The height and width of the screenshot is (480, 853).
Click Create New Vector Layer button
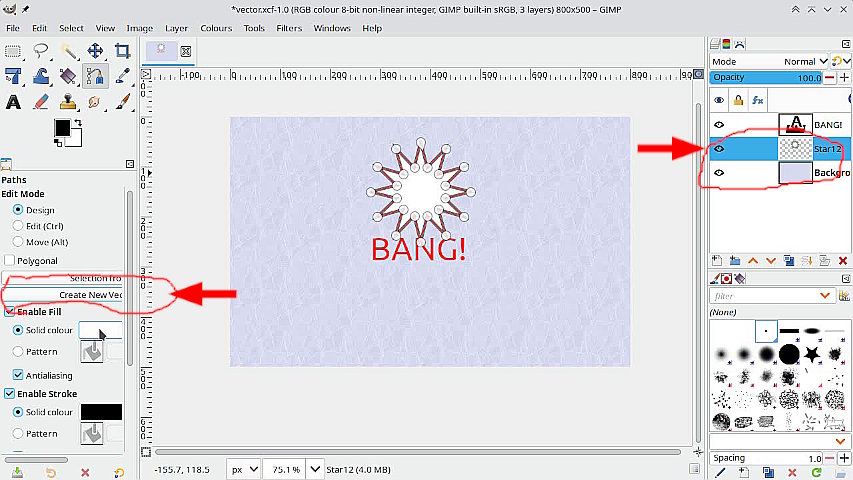pos(63,294)
